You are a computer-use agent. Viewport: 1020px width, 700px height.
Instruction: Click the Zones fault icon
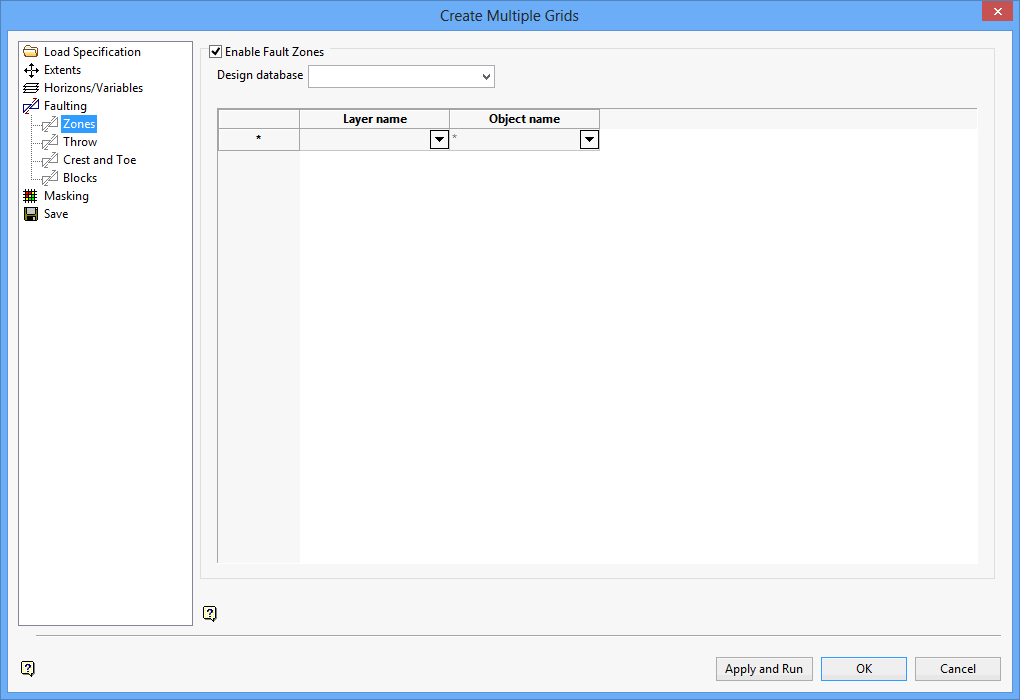50,124
